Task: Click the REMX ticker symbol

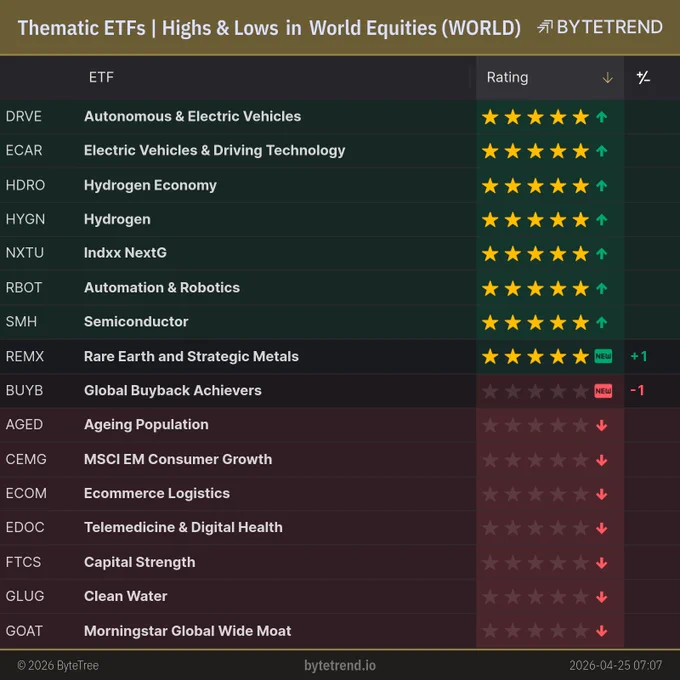Action: (25, 356)
